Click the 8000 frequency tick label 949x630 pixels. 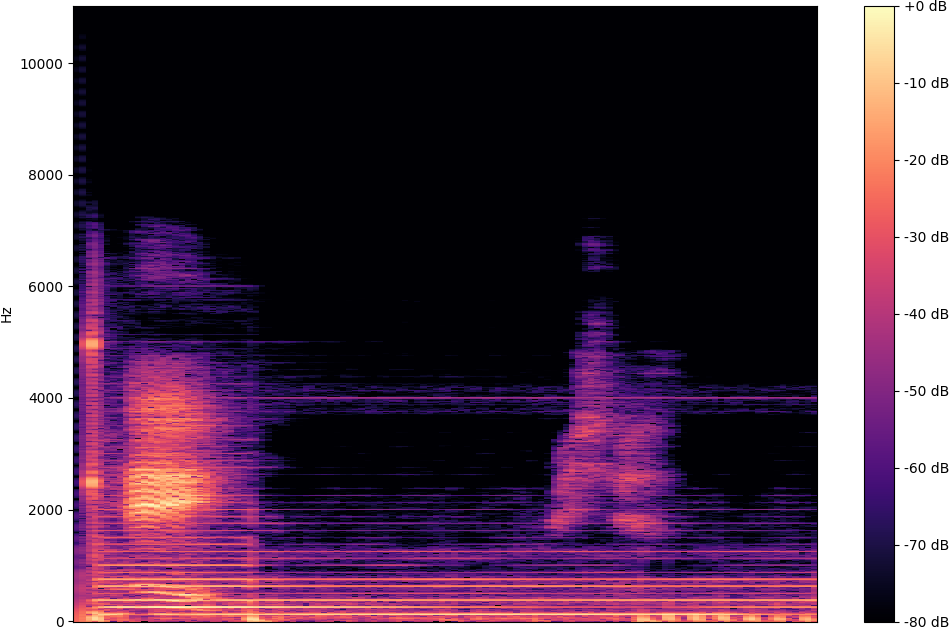click(x=45, y=176)
